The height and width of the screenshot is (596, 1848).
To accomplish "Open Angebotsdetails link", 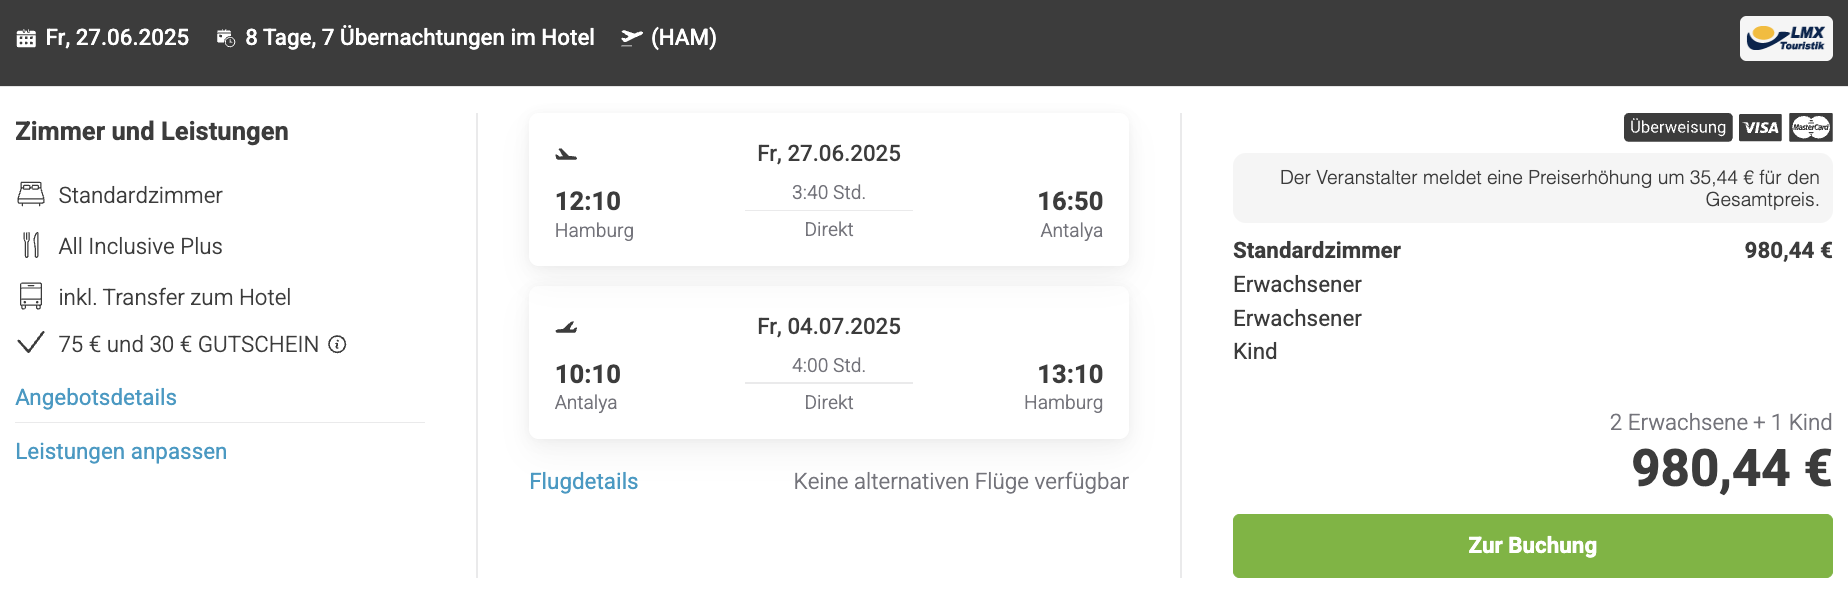I will pyautogui.click(x=96, y=397).
